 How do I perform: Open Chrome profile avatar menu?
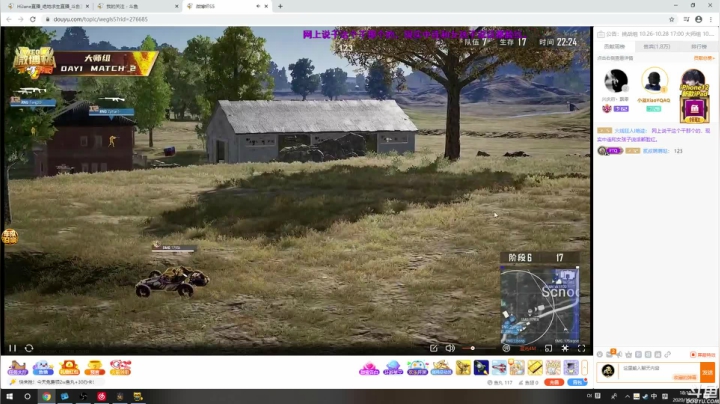[x=698, y=19]
